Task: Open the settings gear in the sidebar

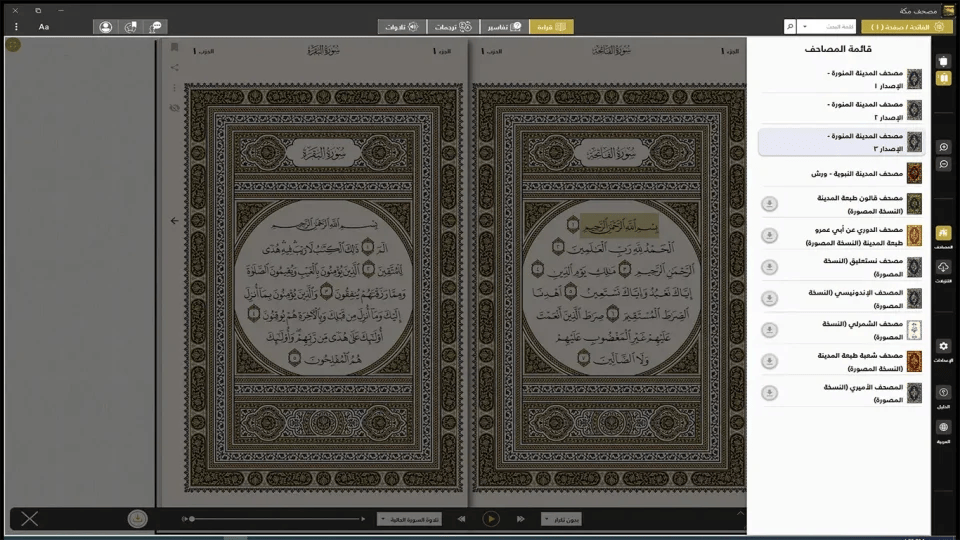Action: pos(943,346)
